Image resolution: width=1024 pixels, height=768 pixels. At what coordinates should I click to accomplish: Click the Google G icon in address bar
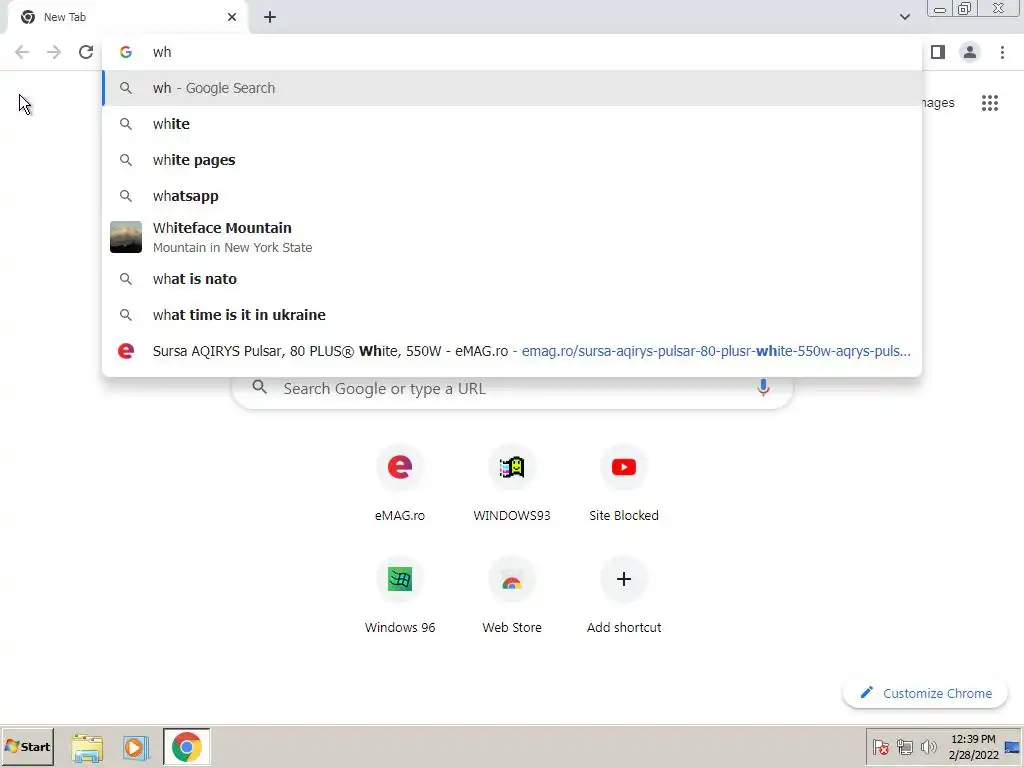(x=125, y=52)
